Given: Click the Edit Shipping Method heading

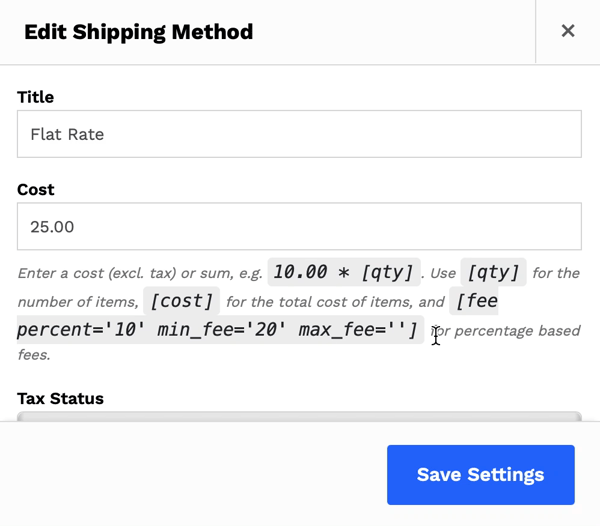Looking at the screenshot, I should pyautogui.click(x=138, y=32).
